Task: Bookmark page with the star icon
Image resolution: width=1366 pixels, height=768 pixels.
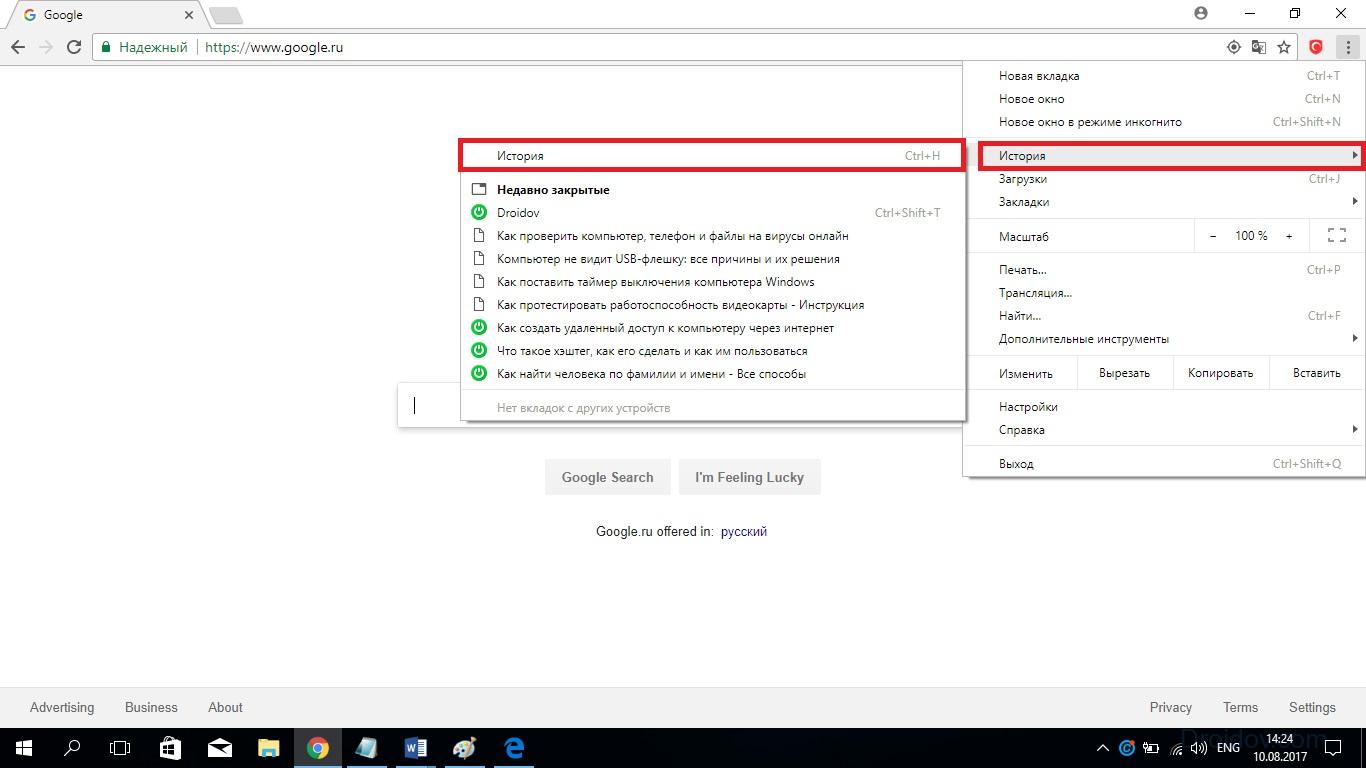Action: pos(1284,47)
